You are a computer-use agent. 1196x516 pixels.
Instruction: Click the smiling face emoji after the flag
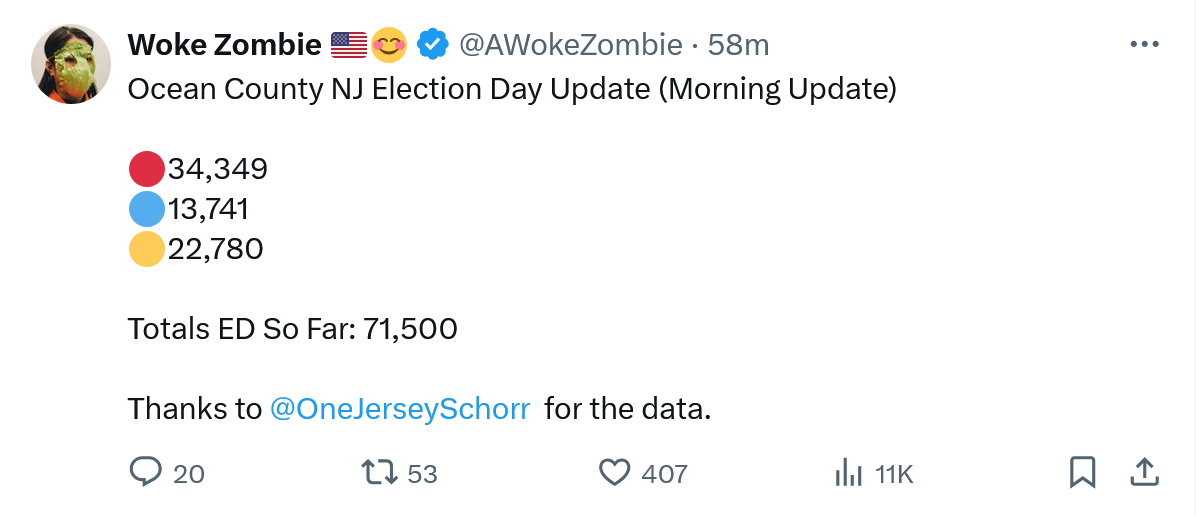click(389, 45)
